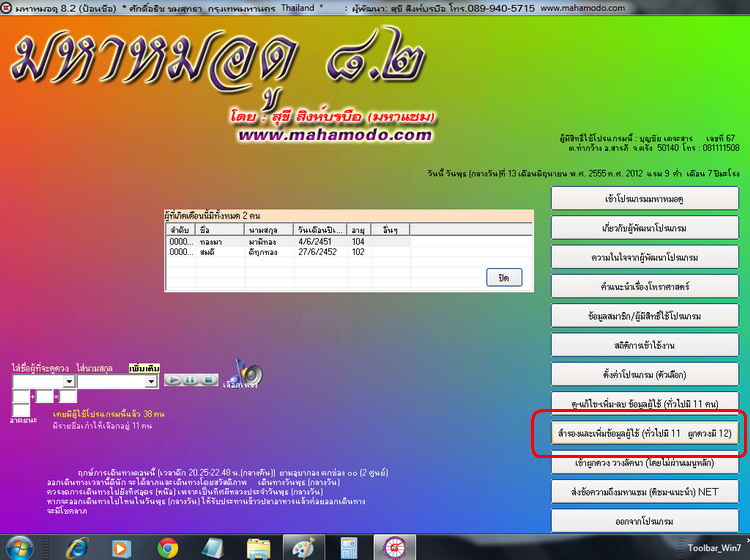Image resolution: width=750 pixels, height=560 pixels.
Task: Click the age cell 102
Action: click(x=358, y=252)
